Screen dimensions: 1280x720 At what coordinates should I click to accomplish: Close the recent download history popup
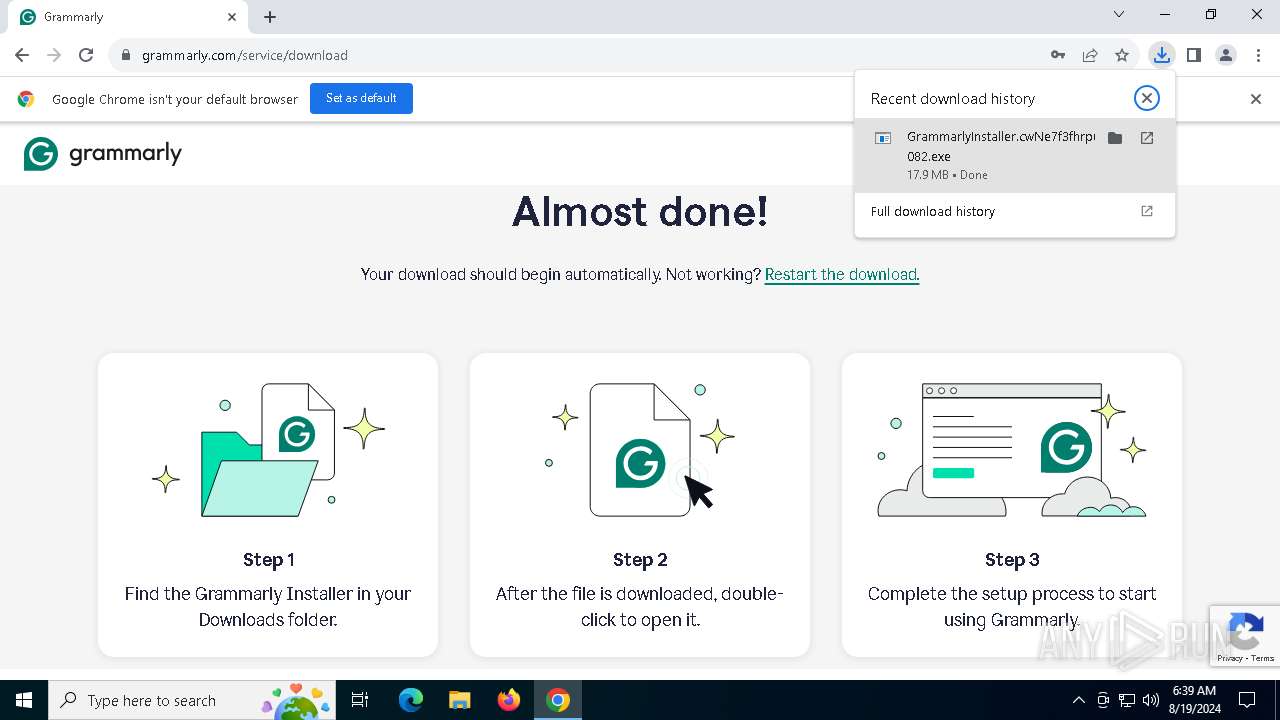(x=1147, y=98)
